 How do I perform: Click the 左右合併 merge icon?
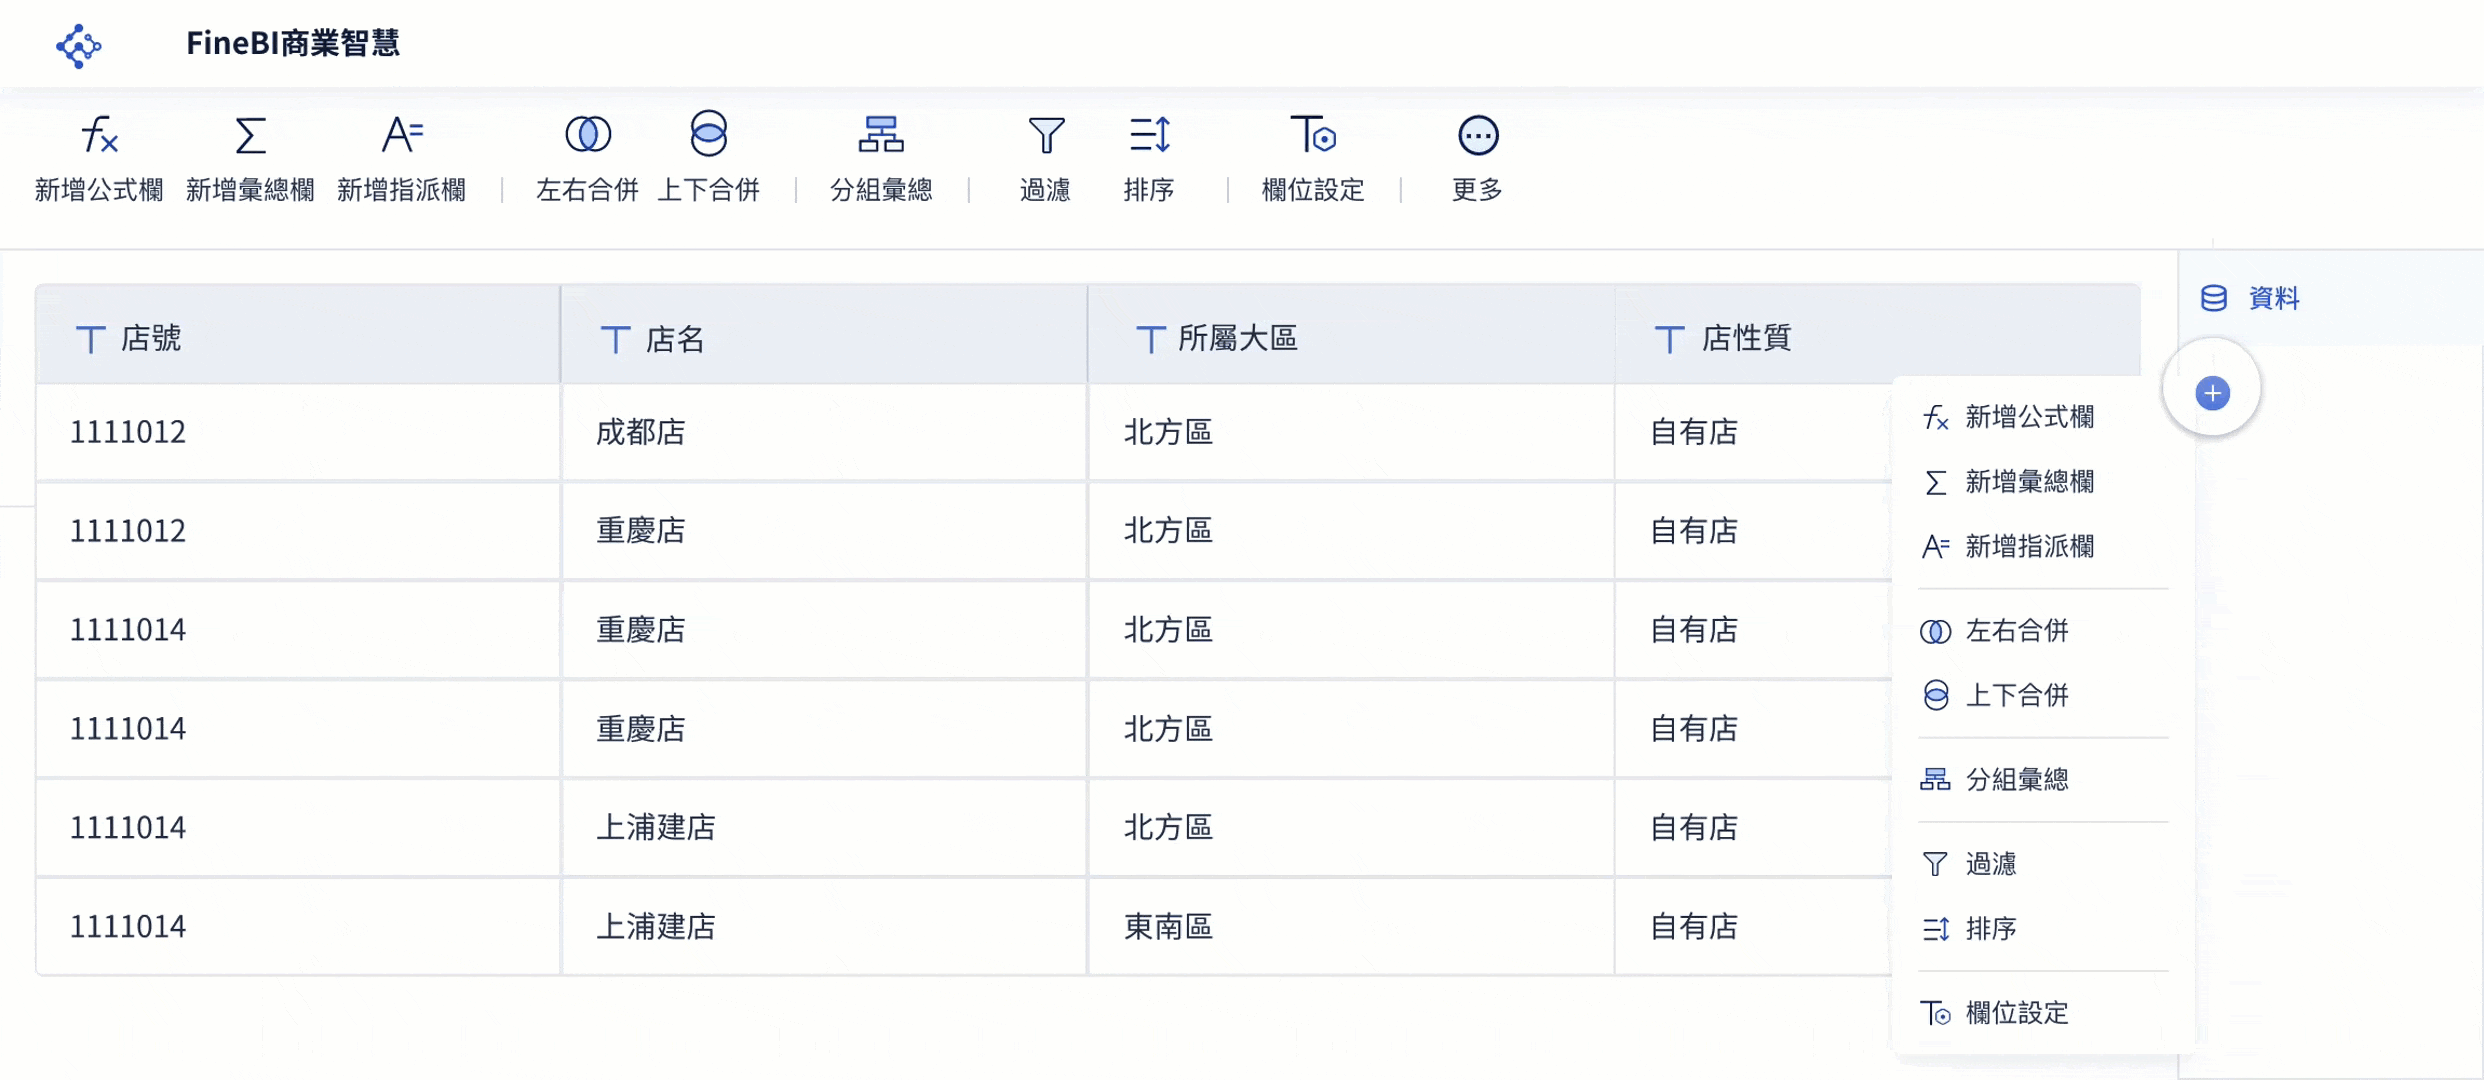tap(587, 134)
